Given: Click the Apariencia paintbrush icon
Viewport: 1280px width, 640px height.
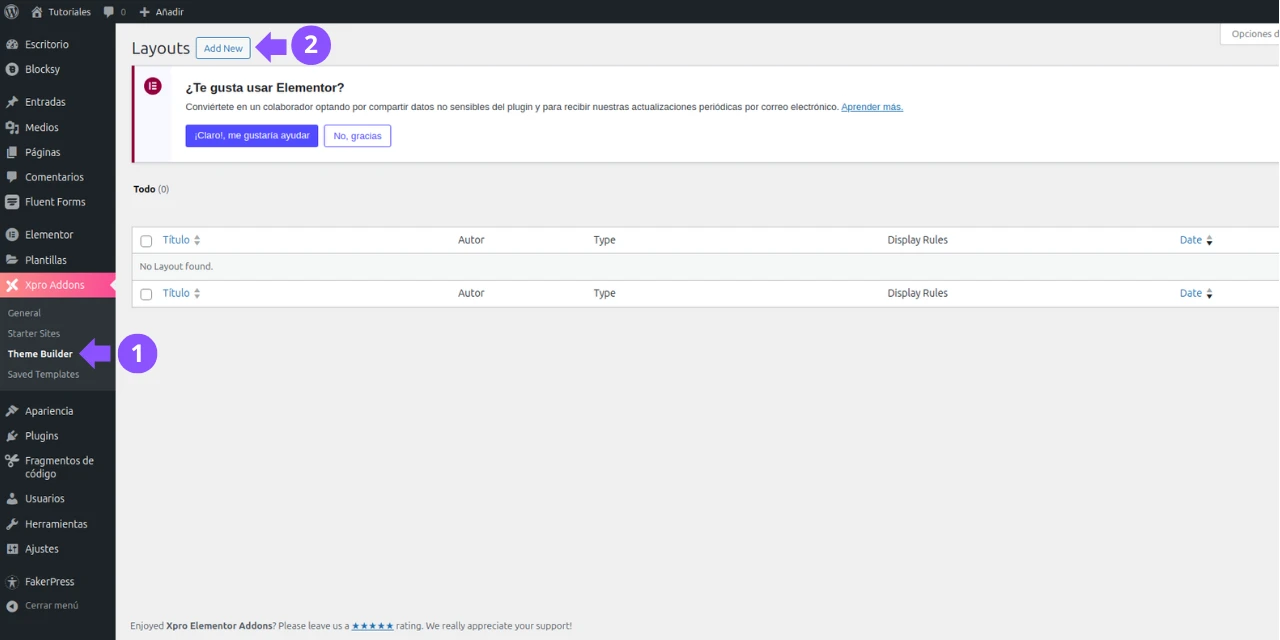Looking at the screenshot, I should (x=12, y=411).
